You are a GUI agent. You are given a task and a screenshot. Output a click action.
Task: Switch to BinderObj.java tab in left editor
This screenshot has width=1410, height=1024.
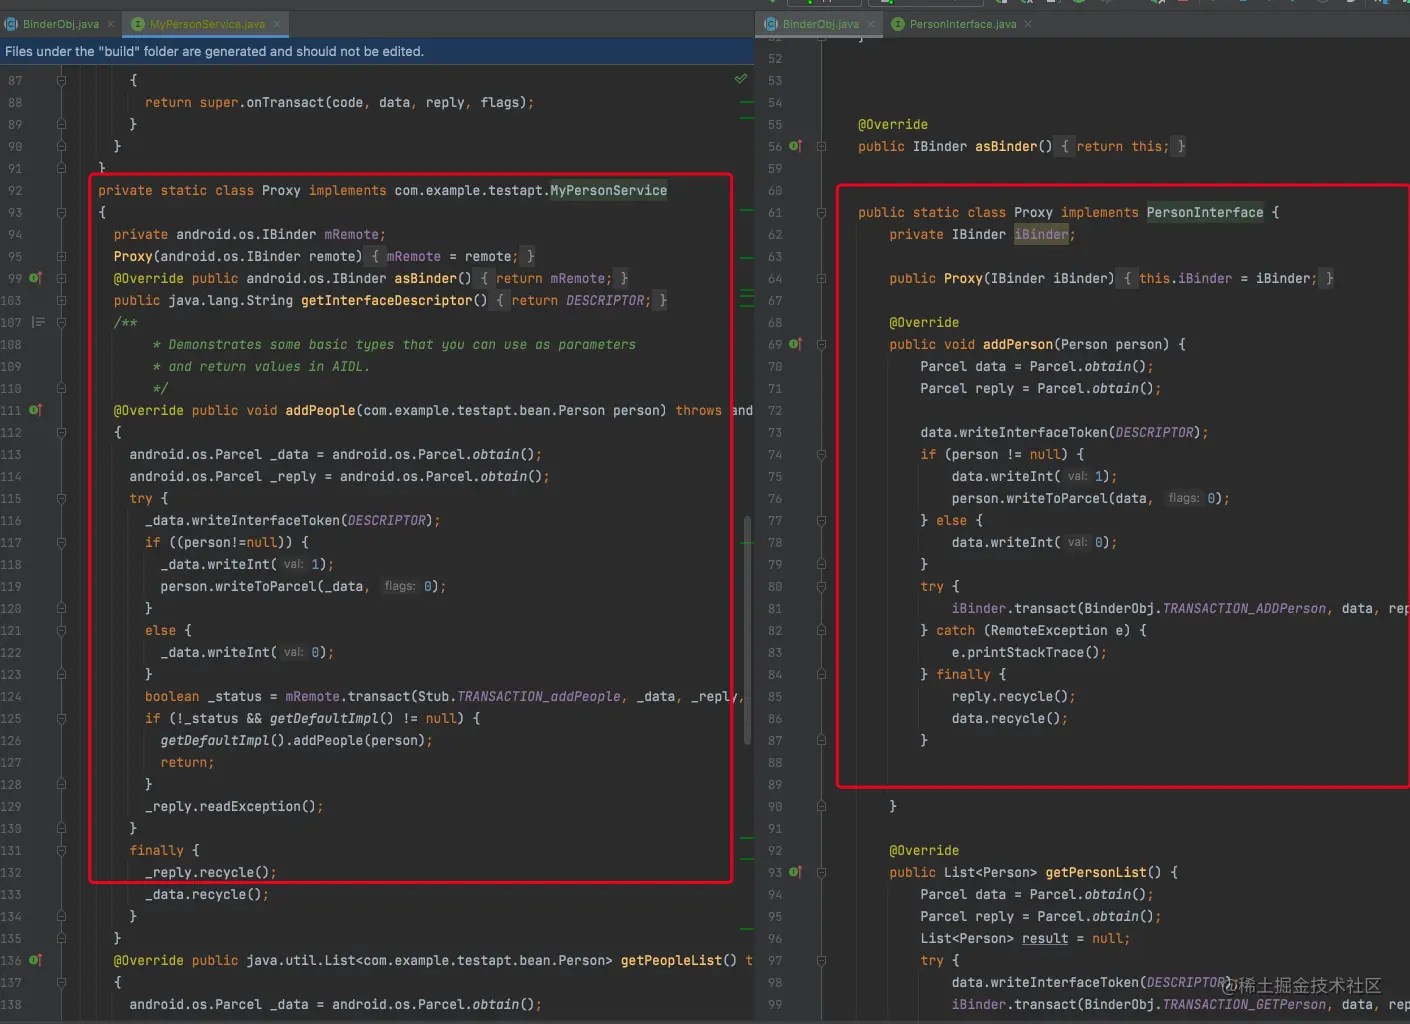click(60, 24)
